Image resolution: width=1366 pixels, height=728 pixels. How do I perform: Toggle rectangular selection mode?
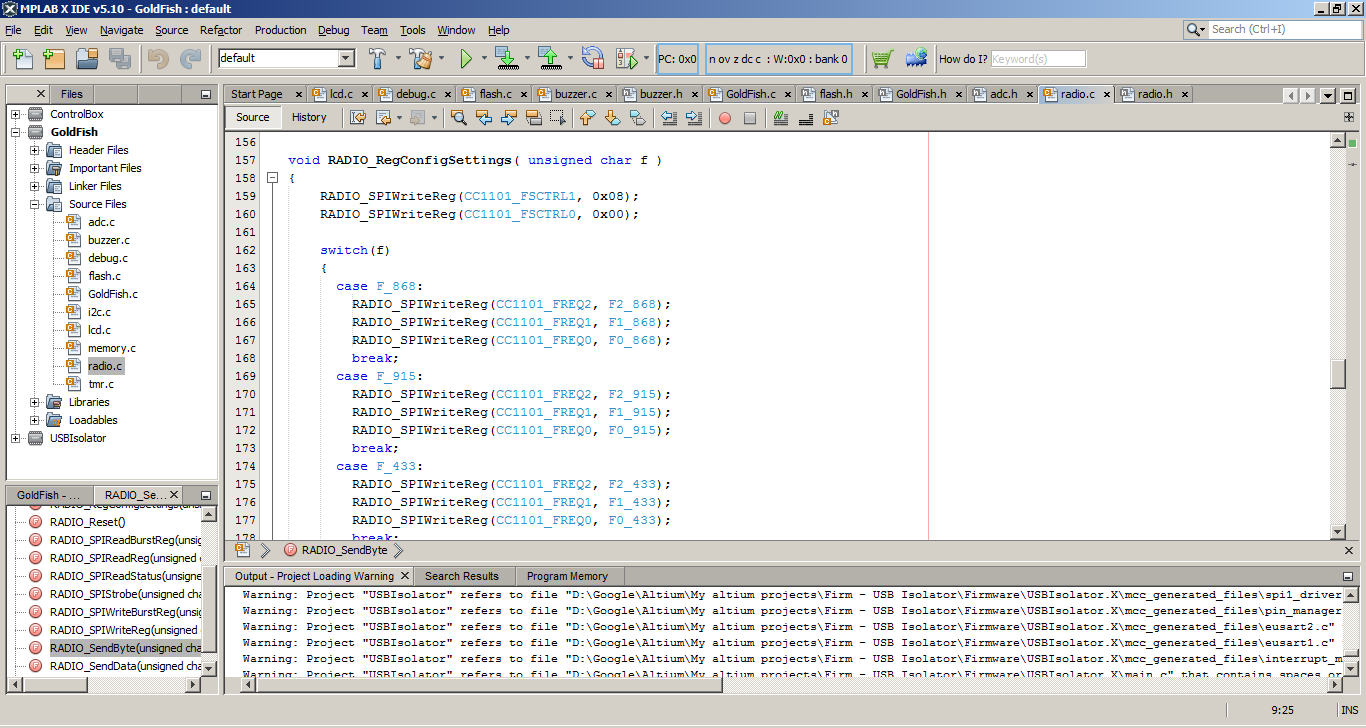pyautogui.click(x=558, y=118)
